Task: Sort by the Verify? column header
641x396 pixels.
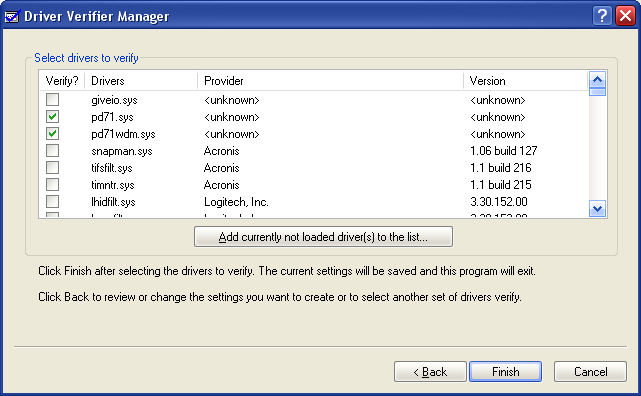Action: (x=62, y=81)
